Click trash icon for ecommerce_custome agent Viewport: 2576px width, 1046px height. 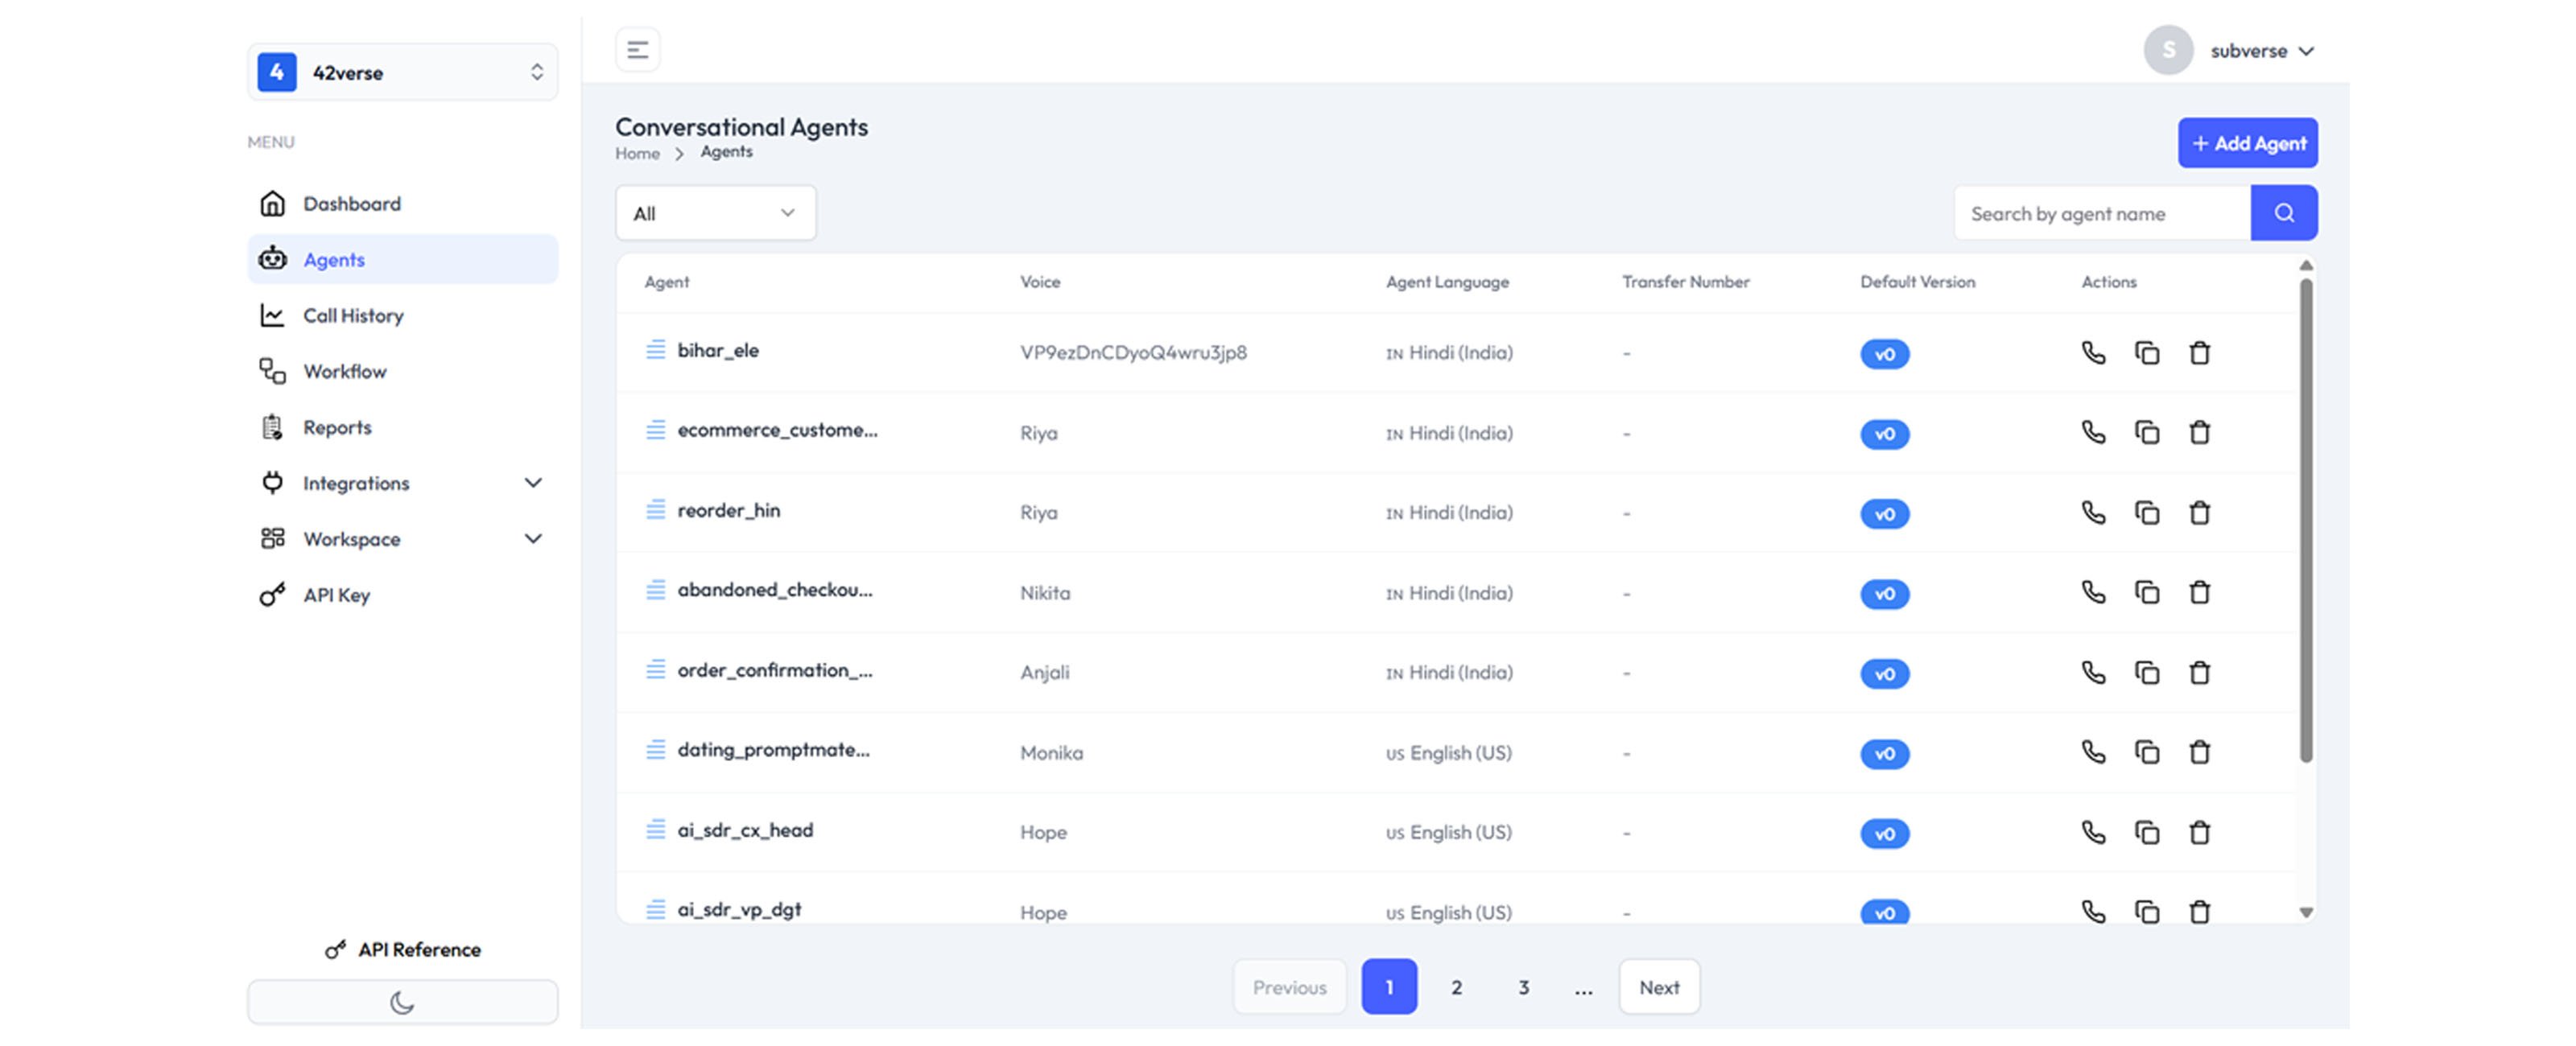[x=2199, y=433]
